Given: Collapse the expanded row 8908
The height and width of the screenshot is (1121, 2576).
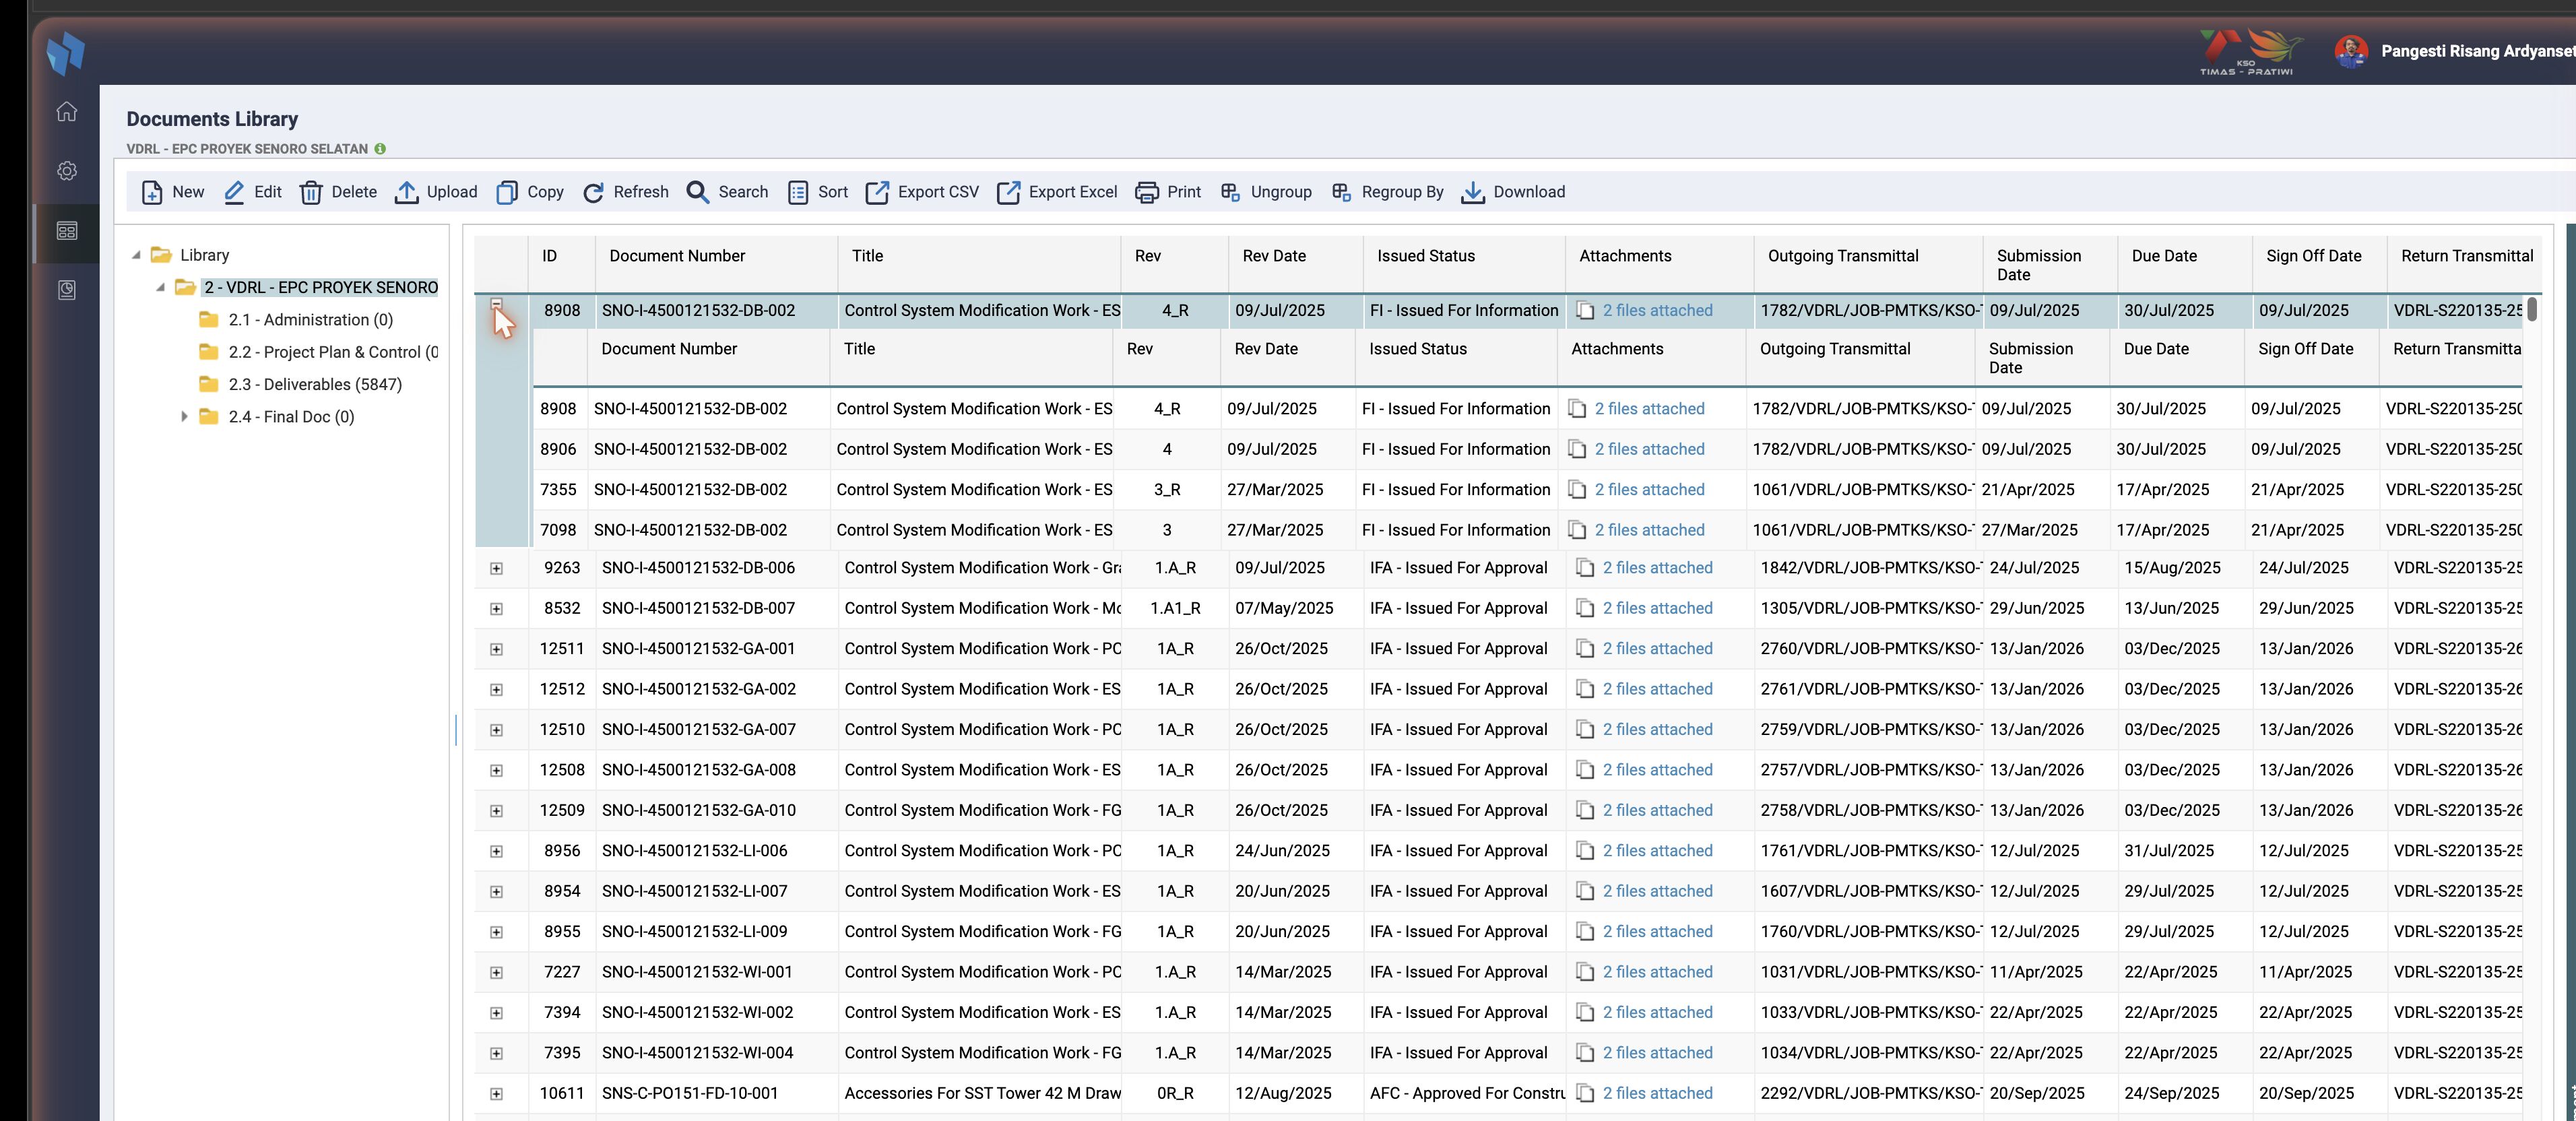Looking at the screenshot, I should (x=496, y=304).
